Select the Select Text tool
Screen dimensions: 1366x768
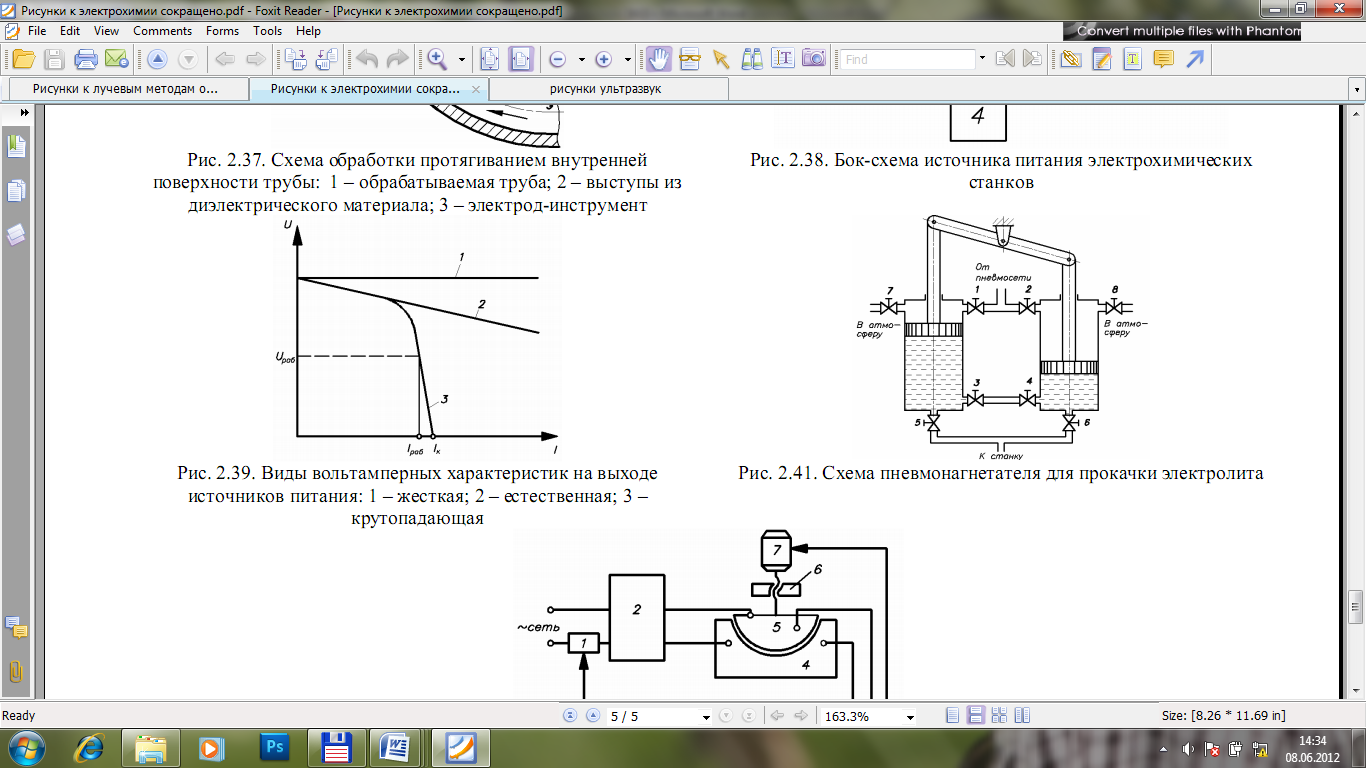783,59
